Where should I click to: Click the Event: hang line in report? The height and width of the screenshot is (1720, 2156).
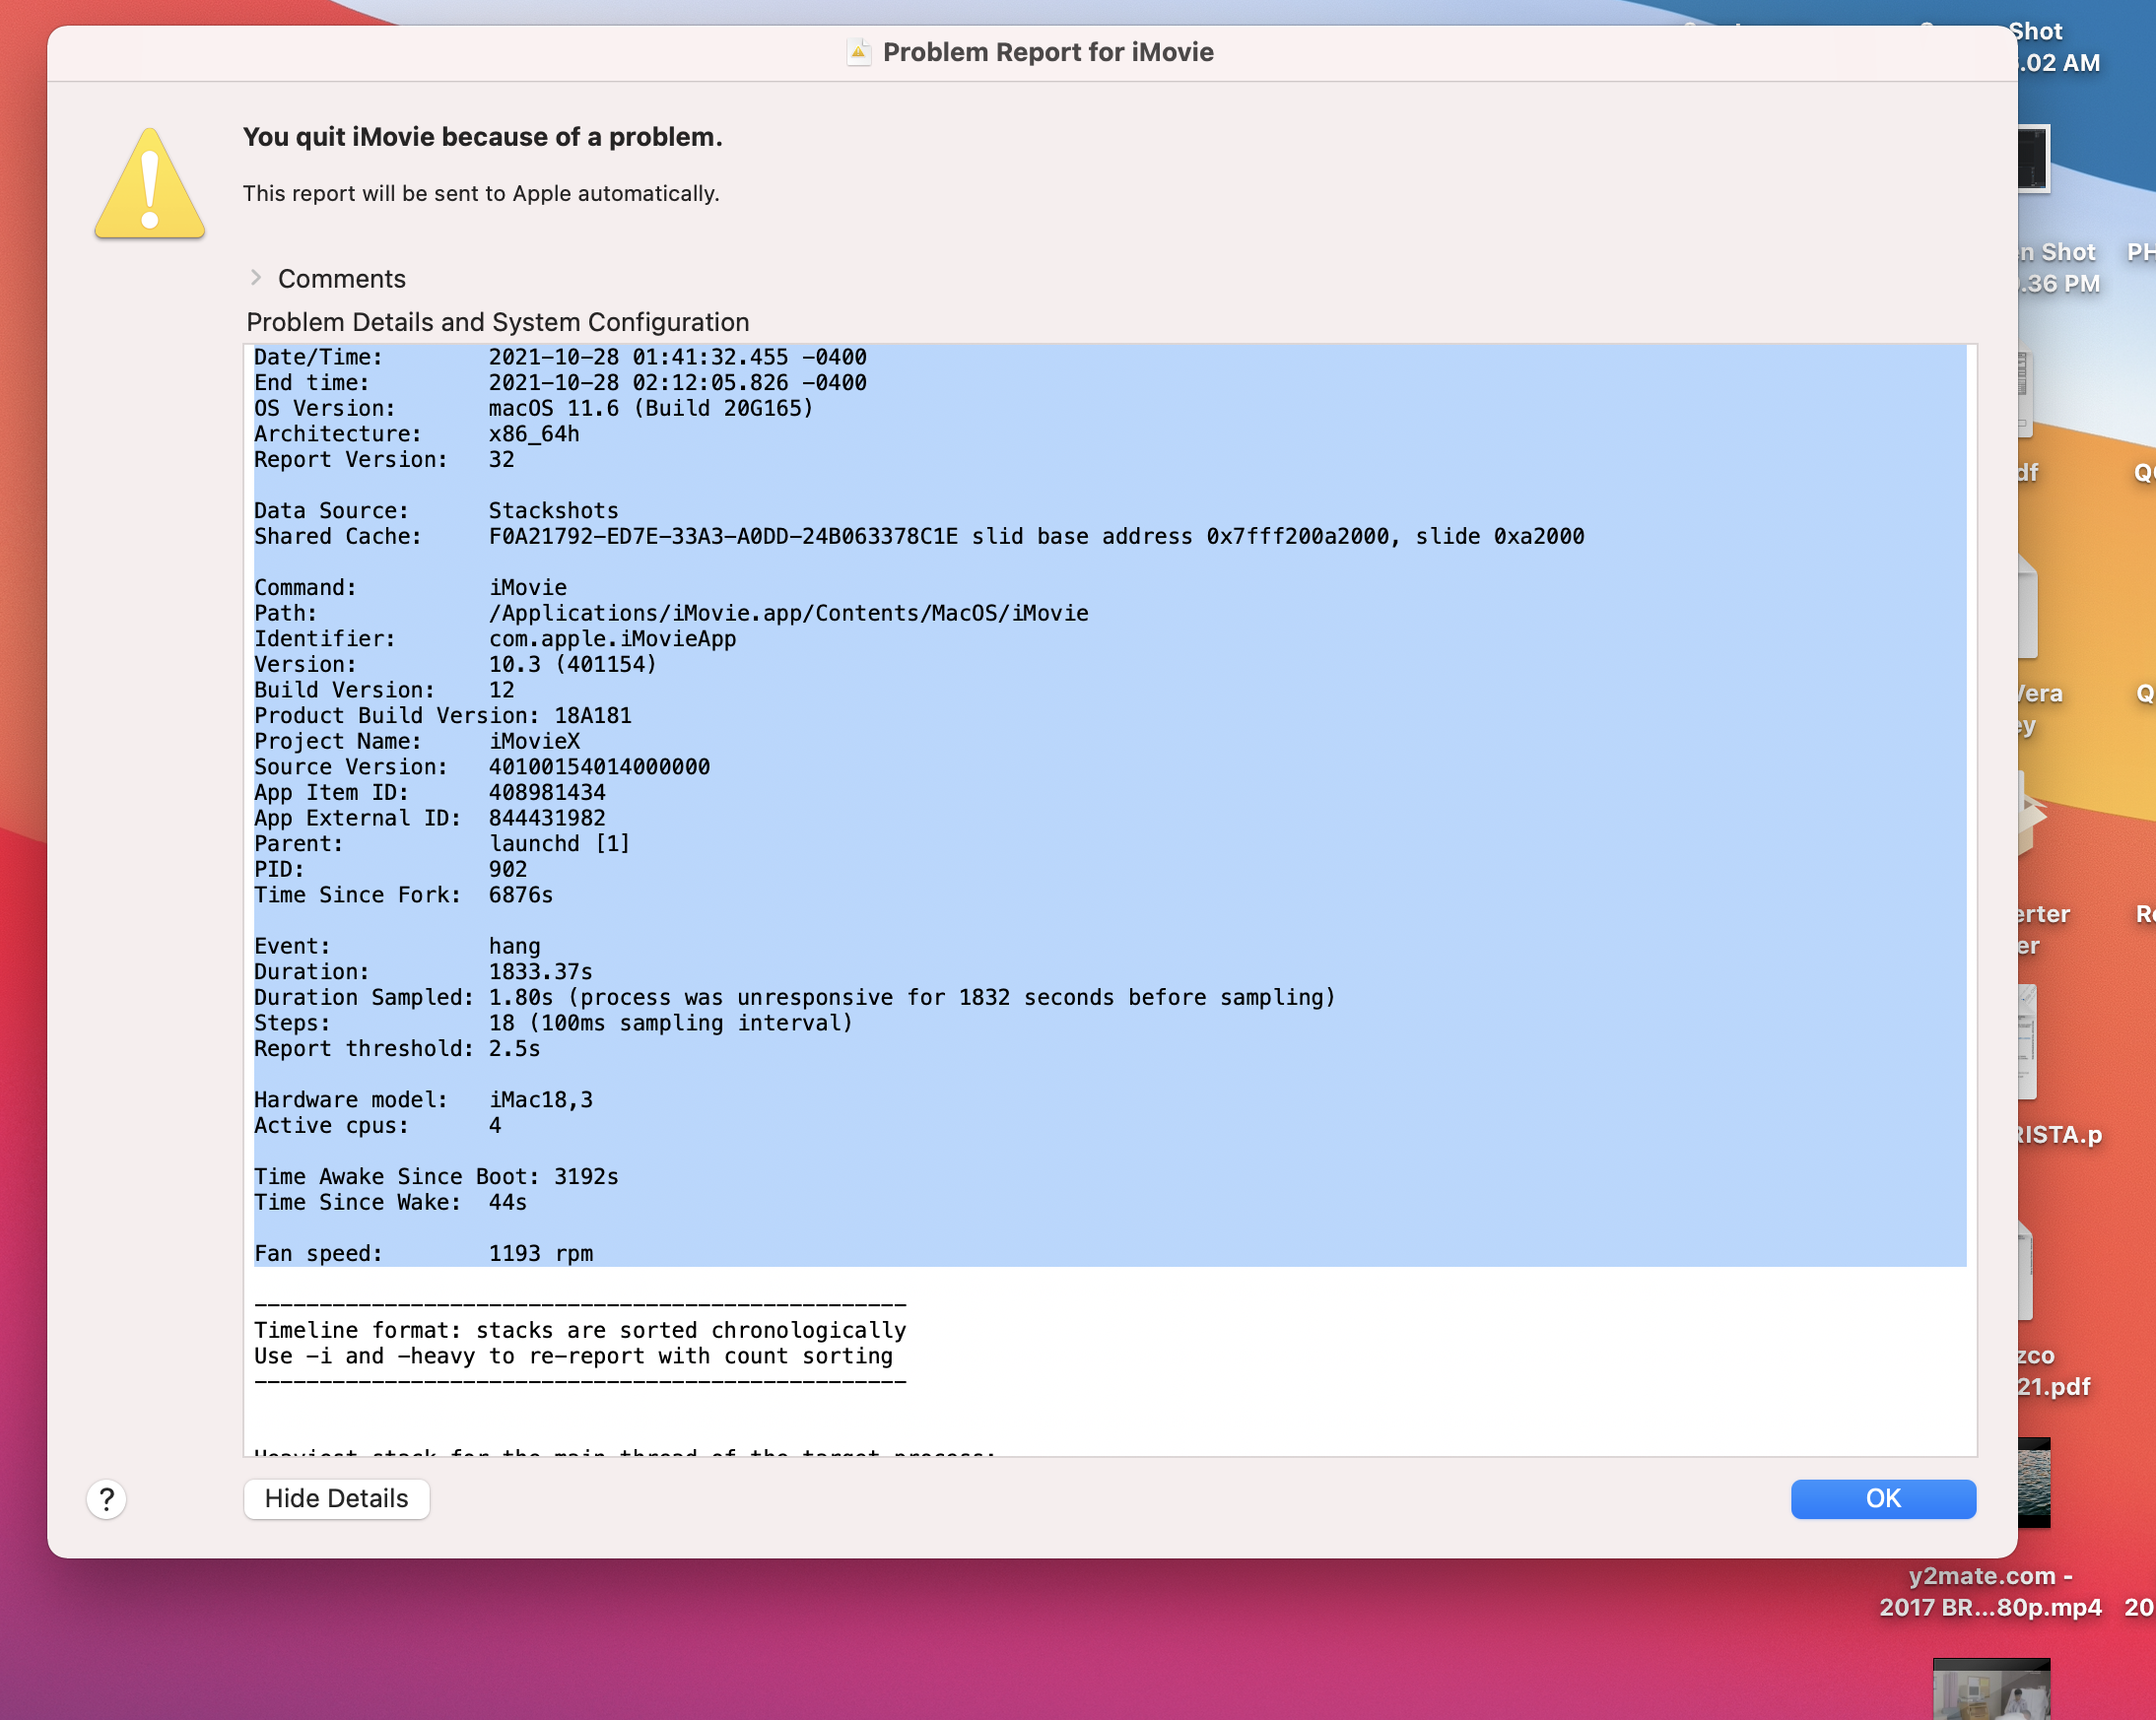click(397, 946)
